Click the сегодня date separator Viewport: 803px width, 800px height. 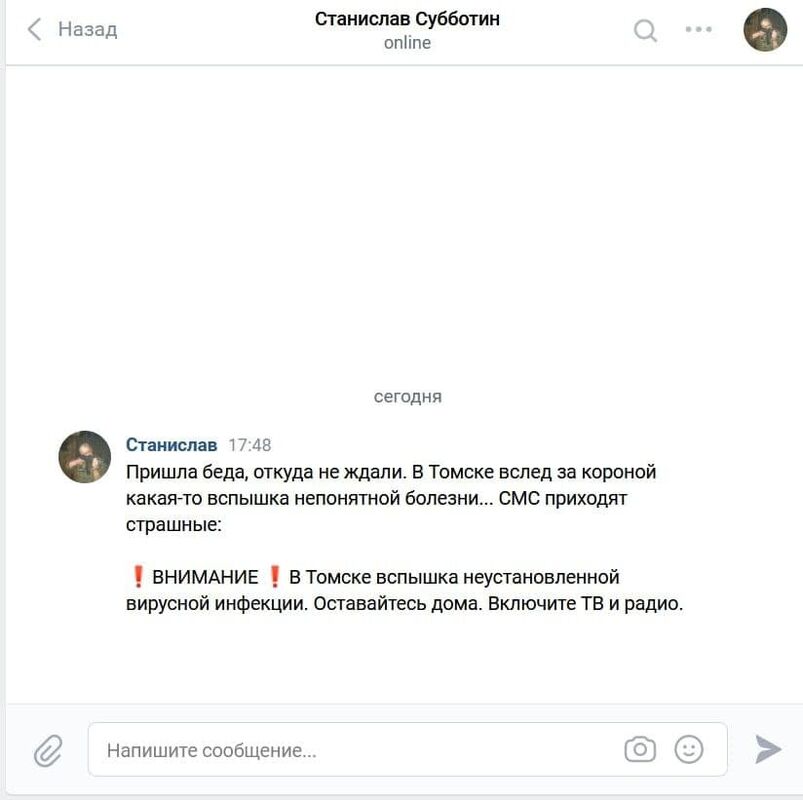pos(408,396)
